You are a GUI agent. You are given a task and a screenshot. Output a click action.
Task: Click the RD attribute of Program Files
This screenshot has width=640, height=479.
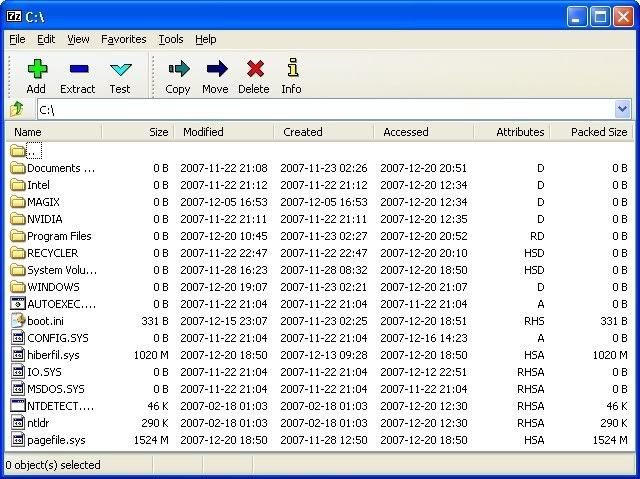tap(537, 236)
